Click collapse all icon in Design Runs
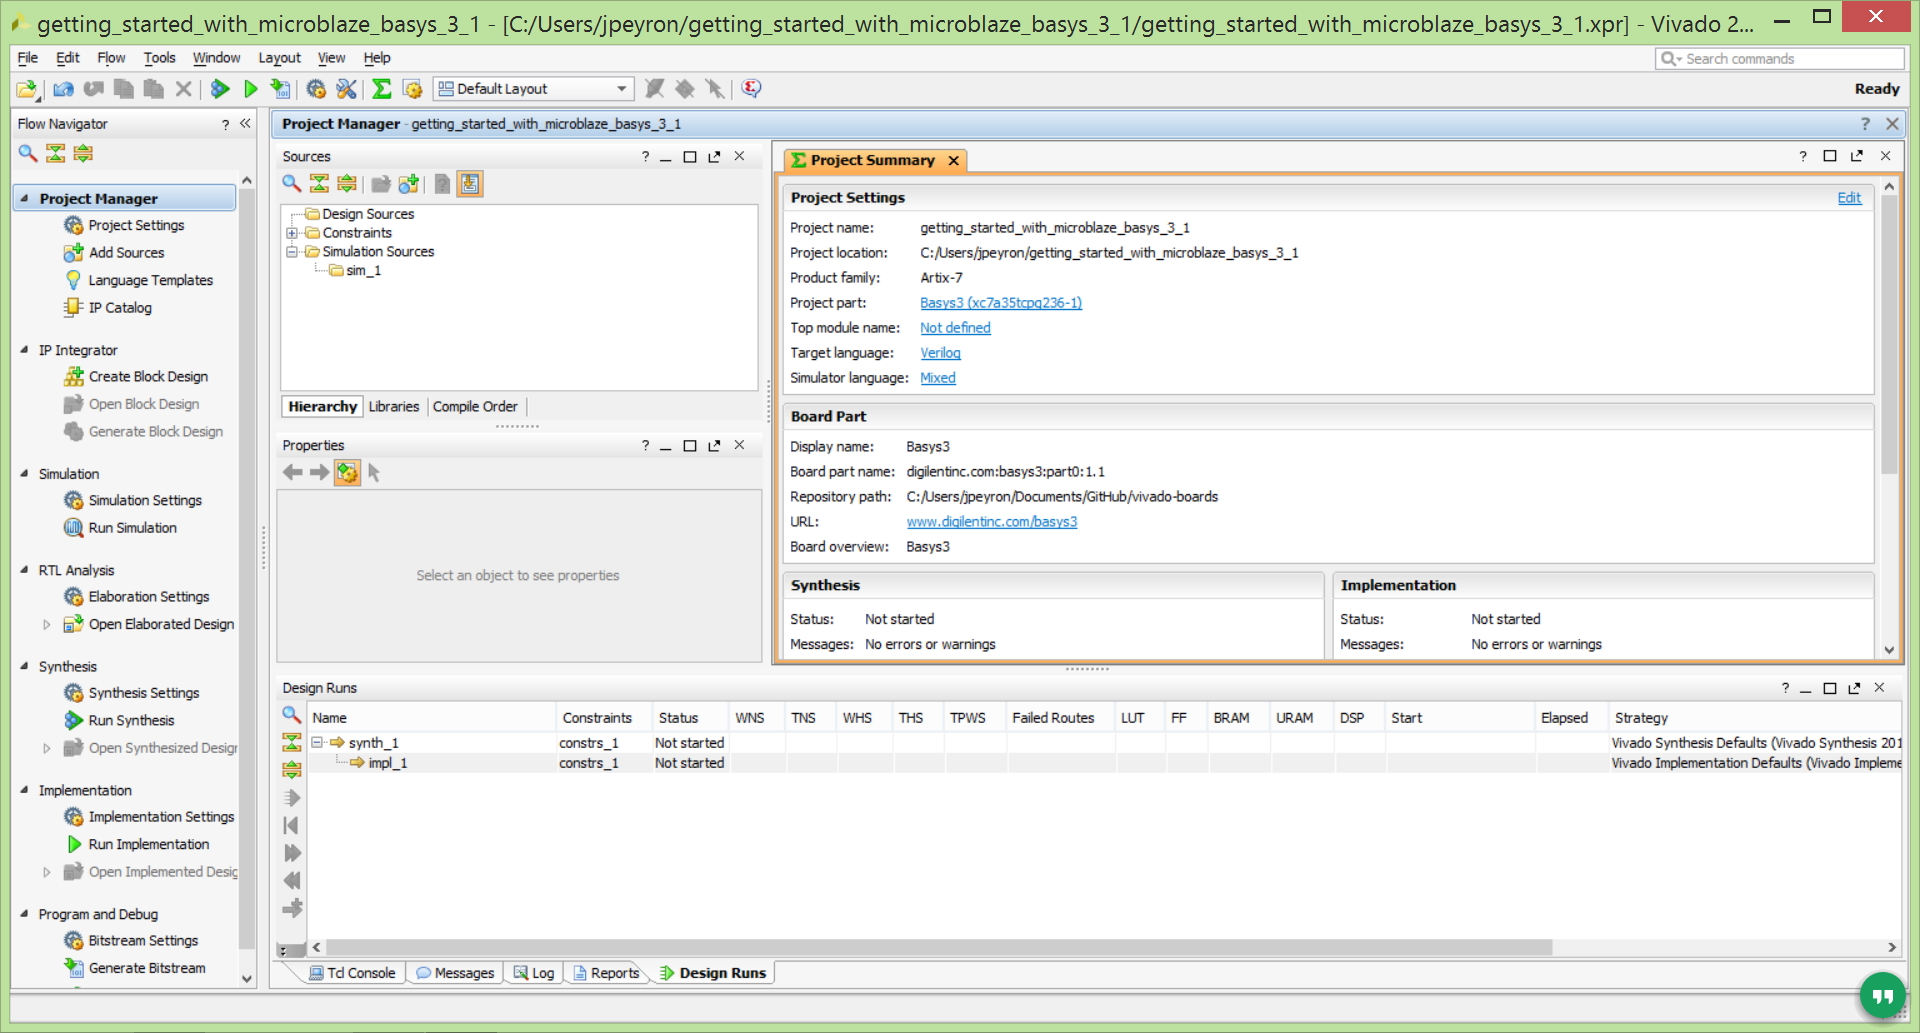The height and width of the screenshot is (1033, 1920). pos(291,742)
